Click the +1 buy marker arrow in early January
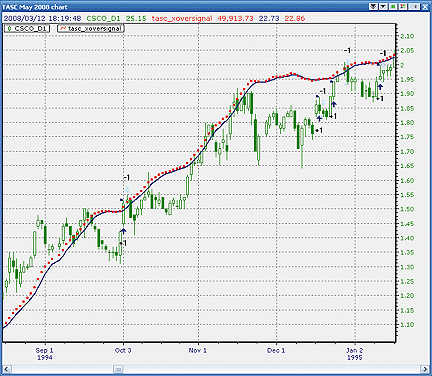The width and height of the screenshot is (432, 376). point(380,87)
